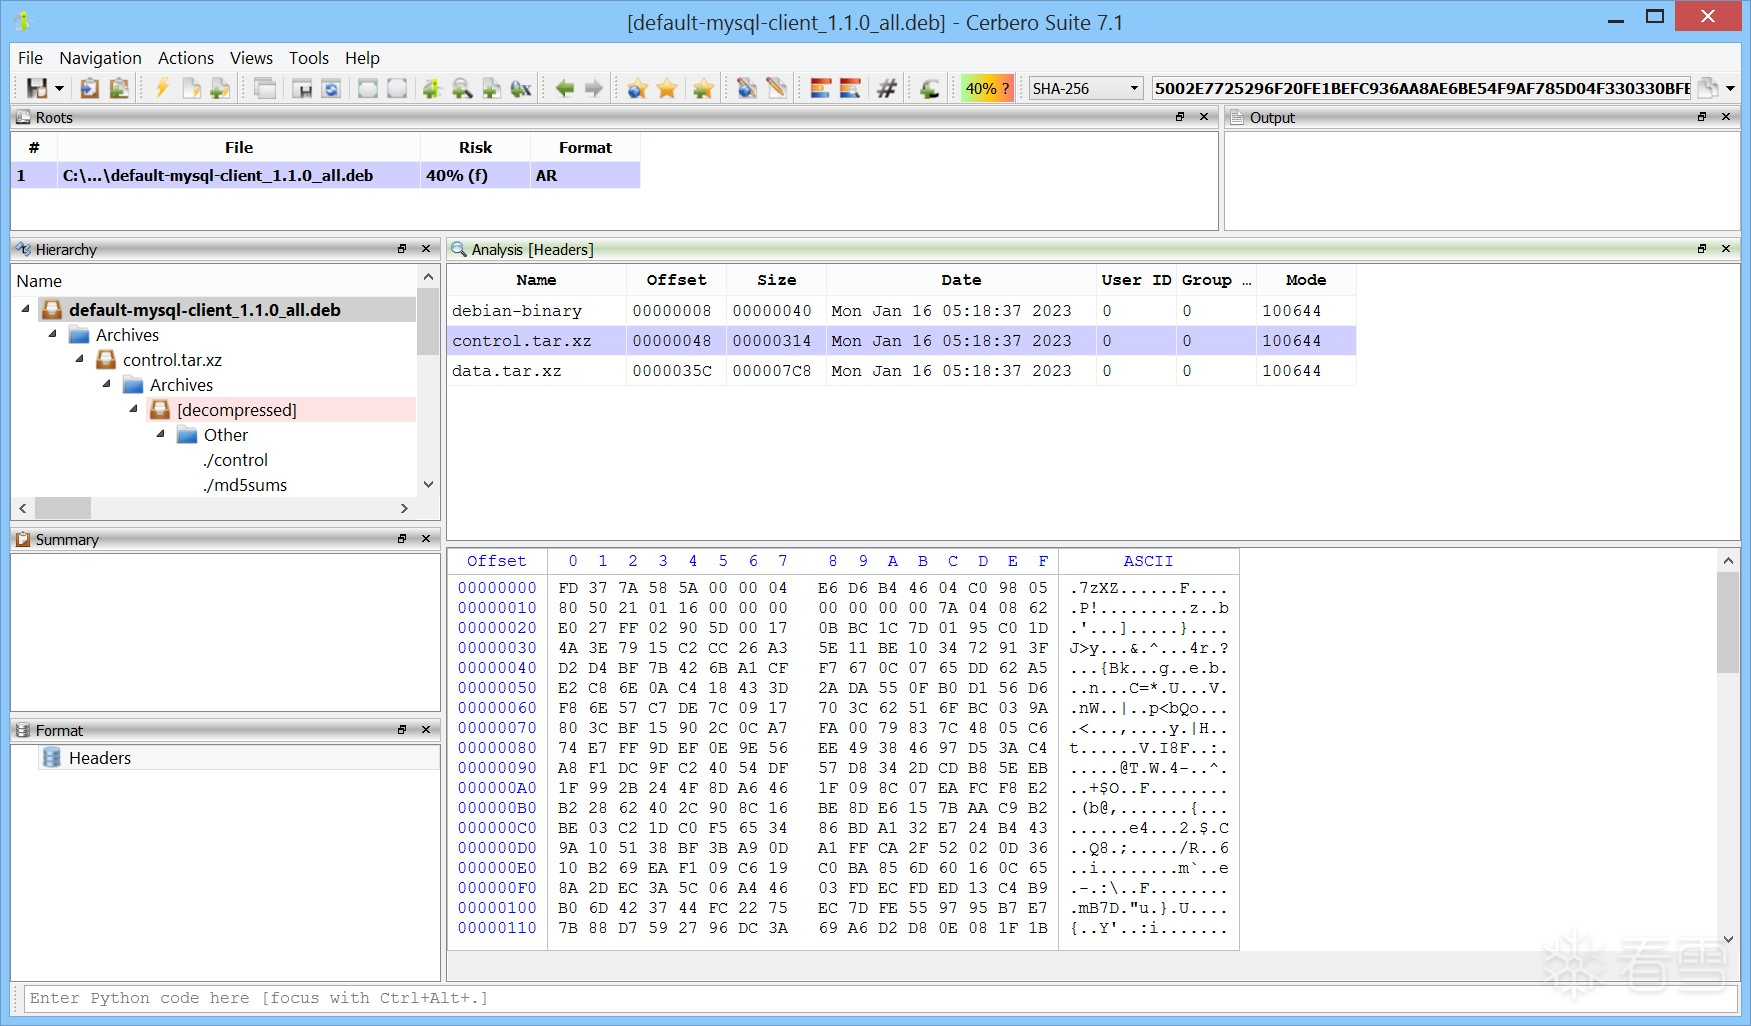Select the data.tar.xz row in Analysis
The image size is (1751, 1026).
901,371
